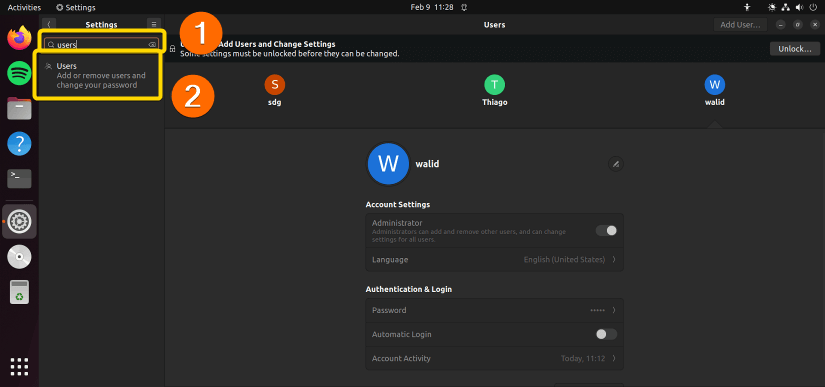Launch Terminal from the dock
825x387 pixels.
click(x=19, y=179)
